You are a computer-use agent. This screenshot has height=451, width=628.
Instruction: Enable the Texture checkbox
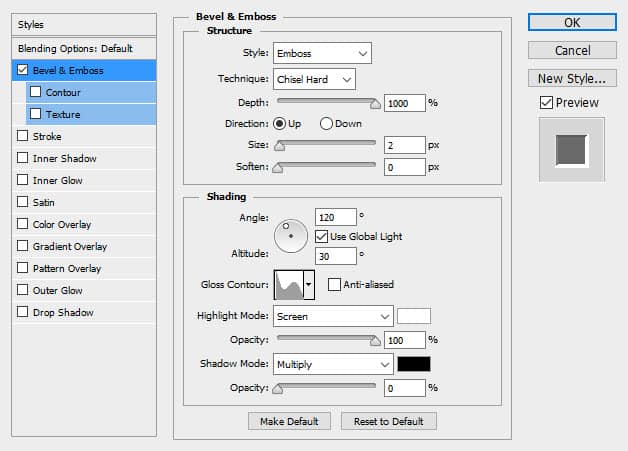click(36, 115)
